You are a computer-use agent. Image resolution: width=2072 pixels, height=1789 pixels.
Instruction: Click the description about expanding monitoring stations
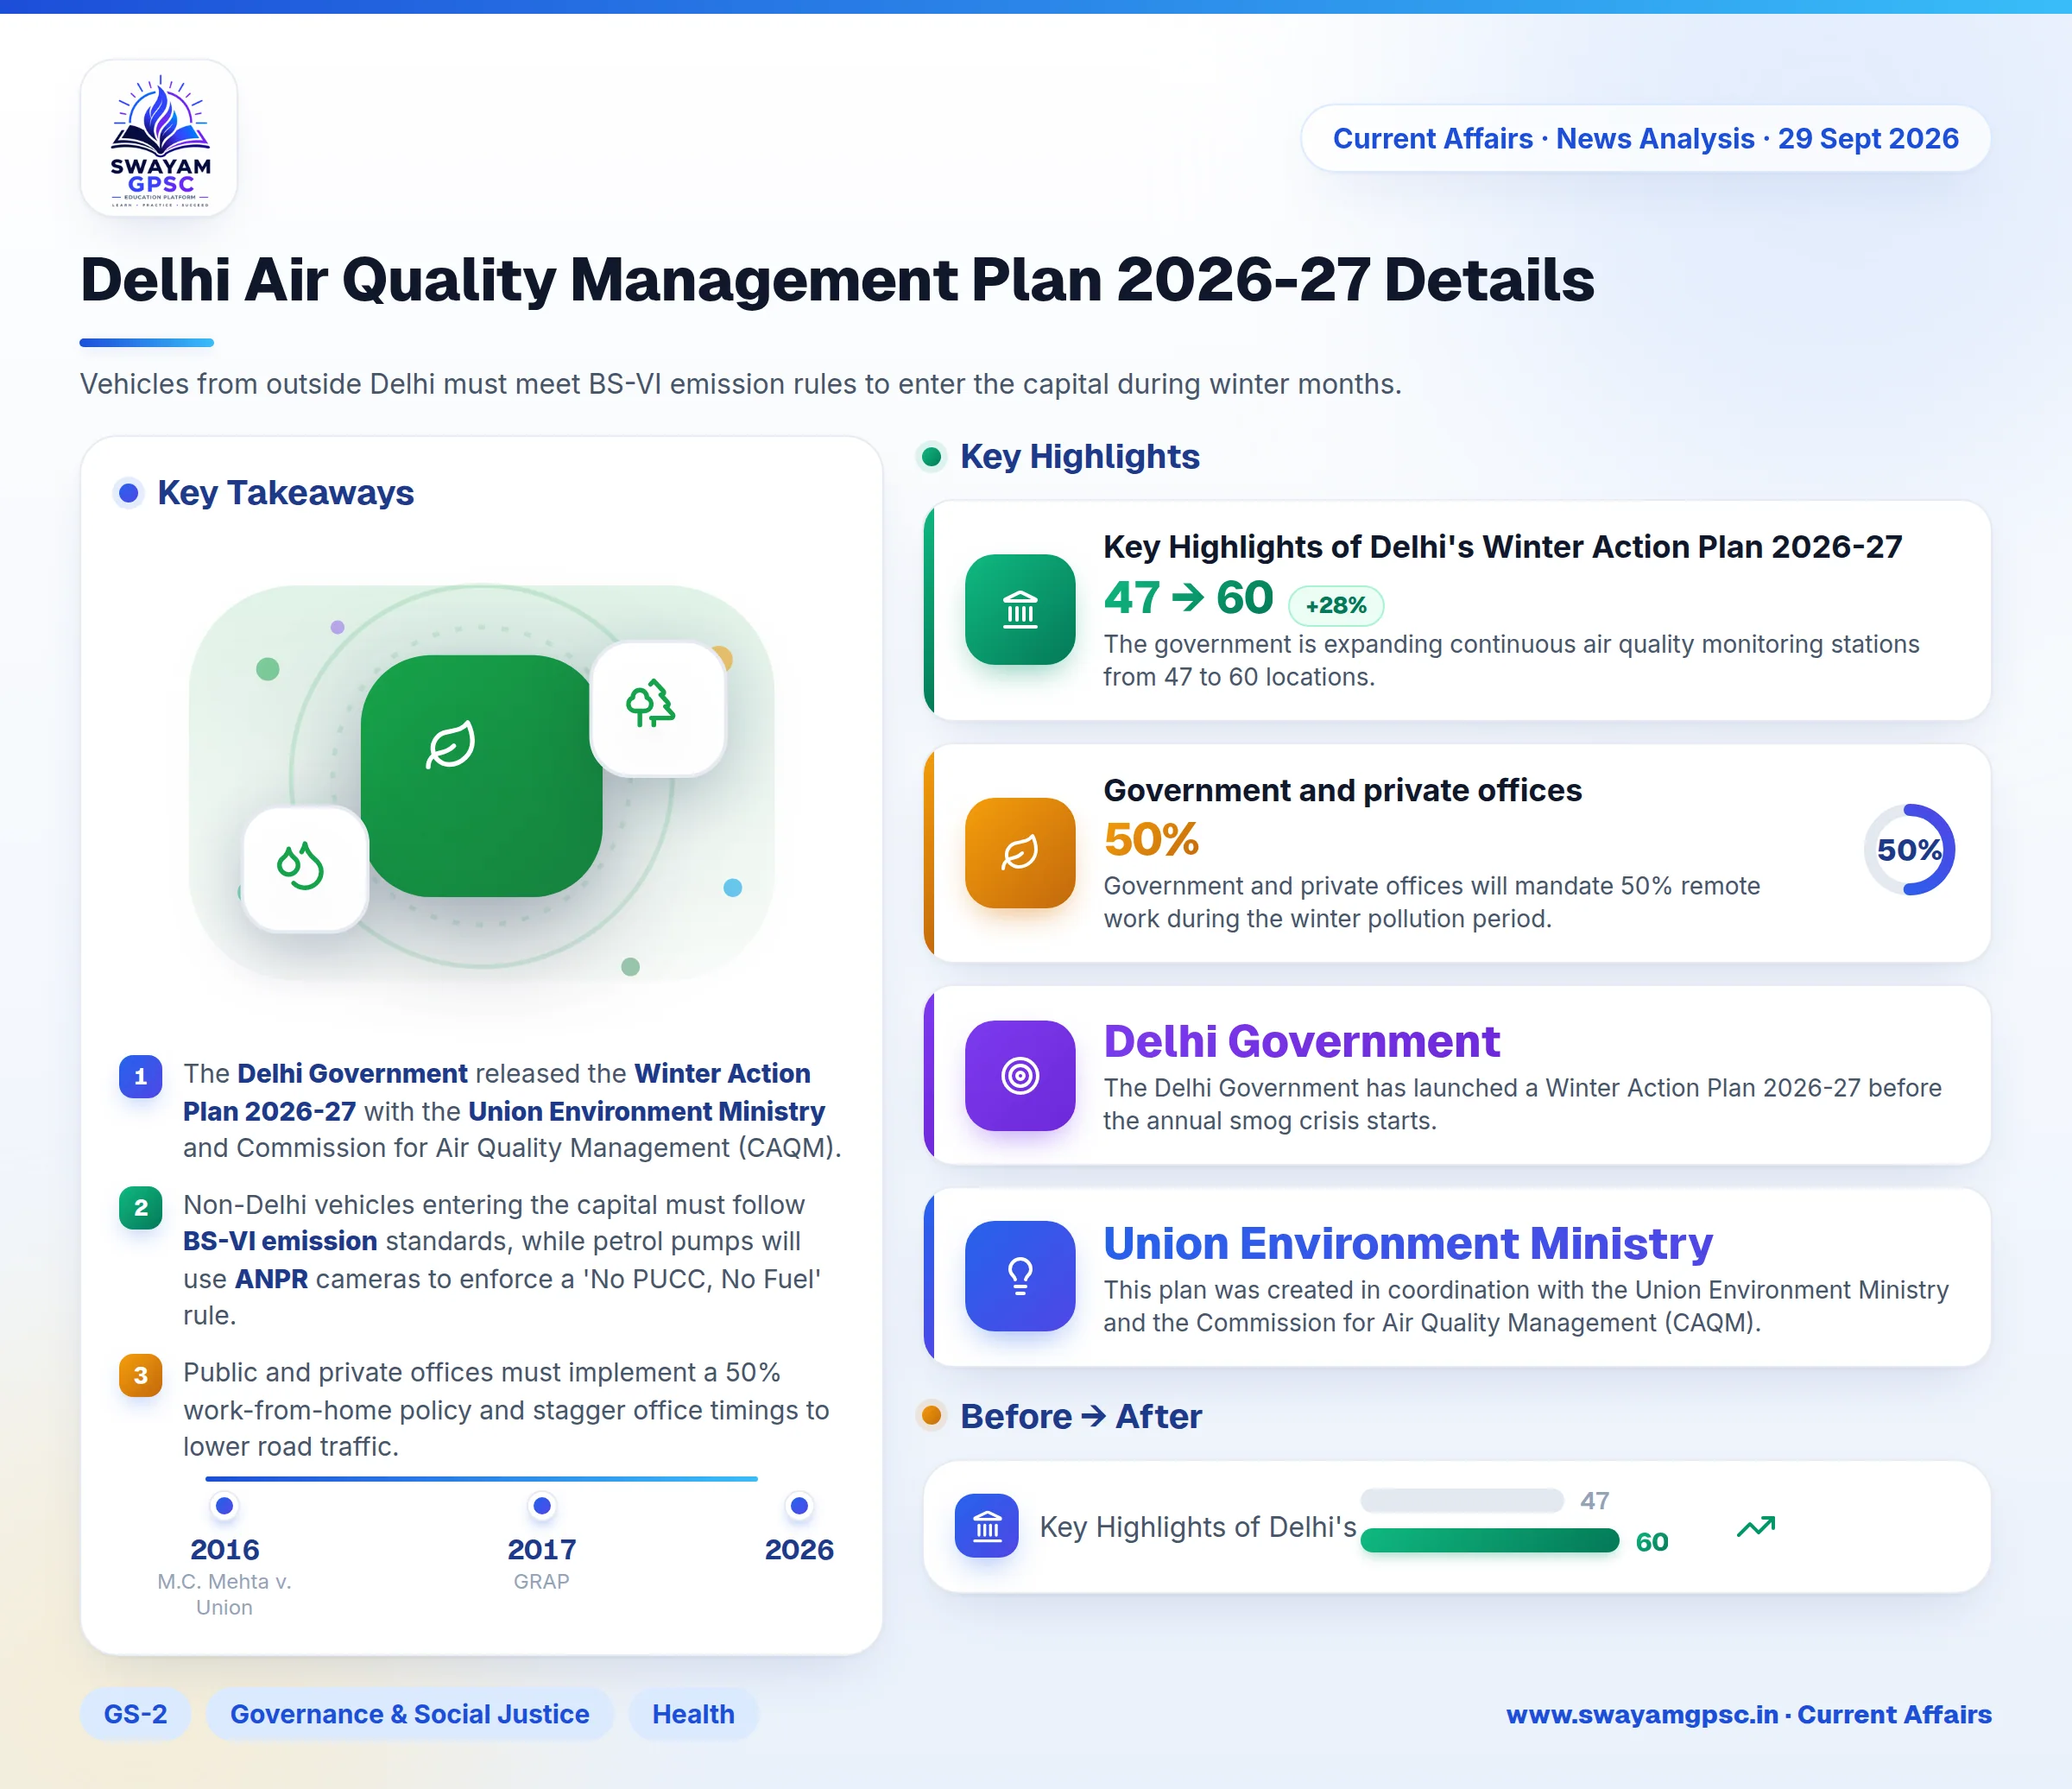point(1511,660)
